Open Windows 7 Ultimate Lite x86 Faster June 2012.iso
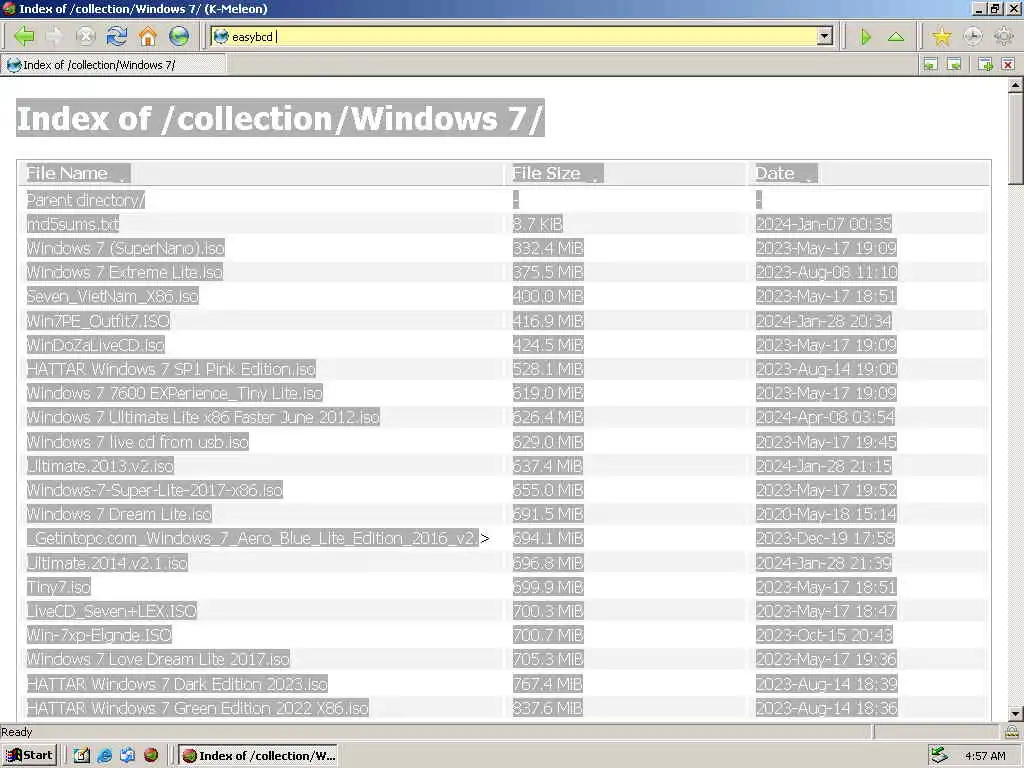1024x768 pixels. [x=203, y=417]
